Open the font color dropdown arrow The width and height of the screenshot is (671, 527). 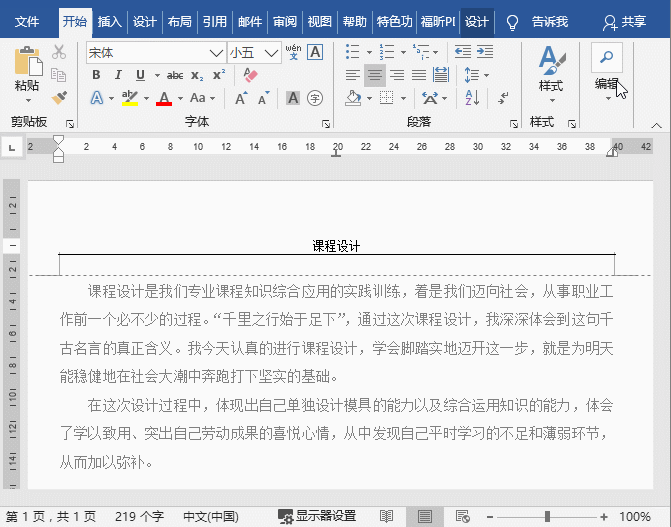pyautogui.click(x=180, y=98)
